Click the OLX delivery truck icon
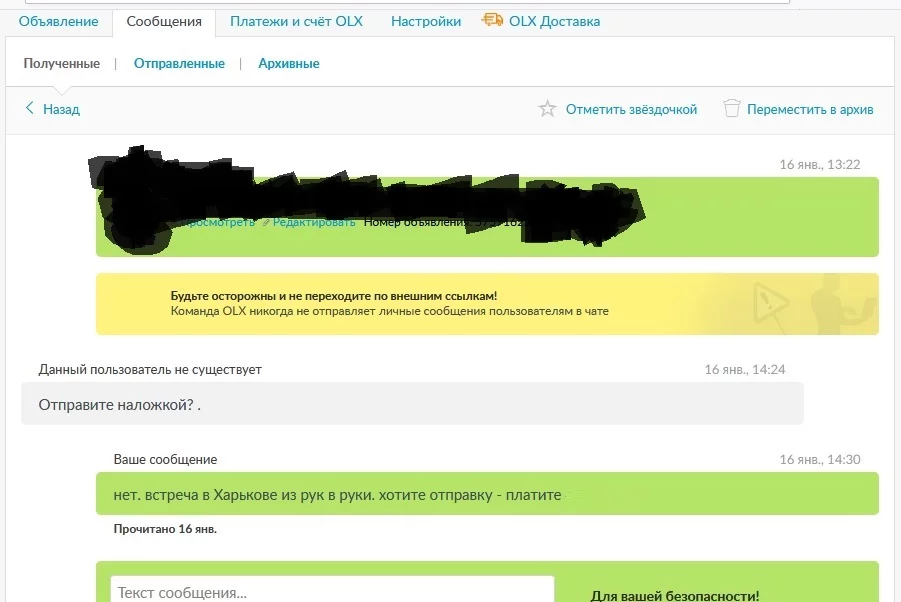Image resolution: width=901 pixels, height=602 pixels. coord(492,20)
